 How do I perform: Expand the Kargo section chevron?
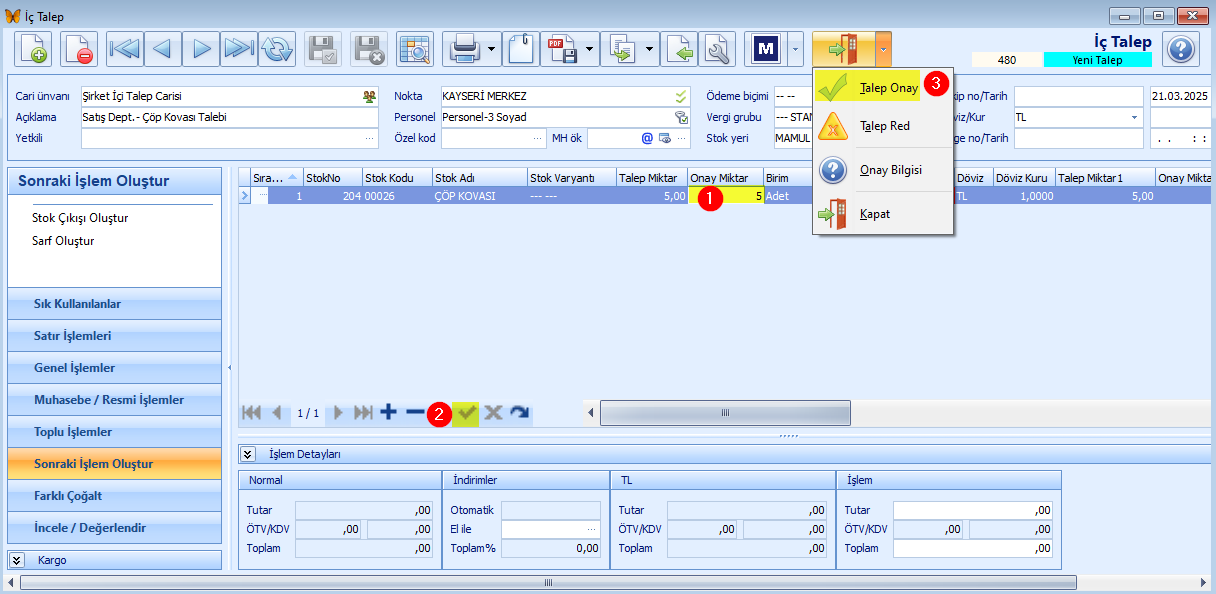(x=17, y=560)
